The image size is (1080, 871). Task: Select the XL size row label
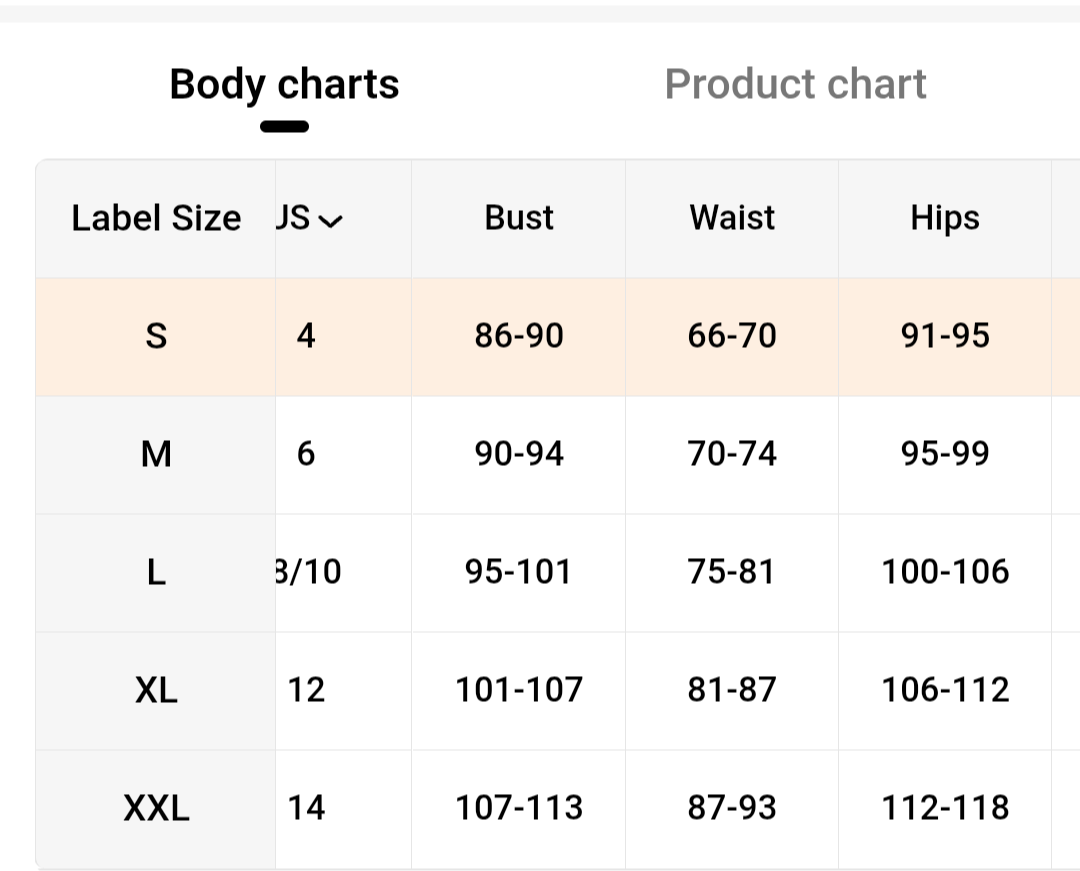(156, 690)
